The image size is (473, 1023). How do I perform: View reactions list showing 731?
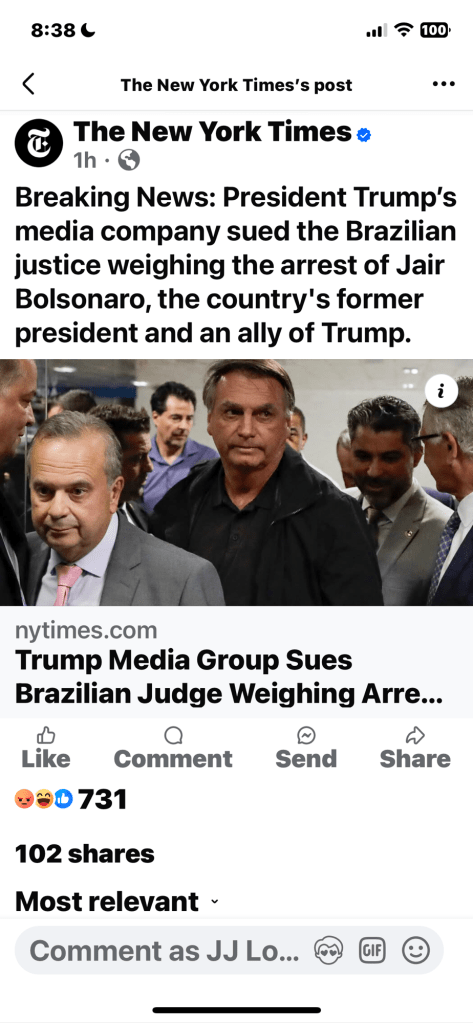point(70,799)
